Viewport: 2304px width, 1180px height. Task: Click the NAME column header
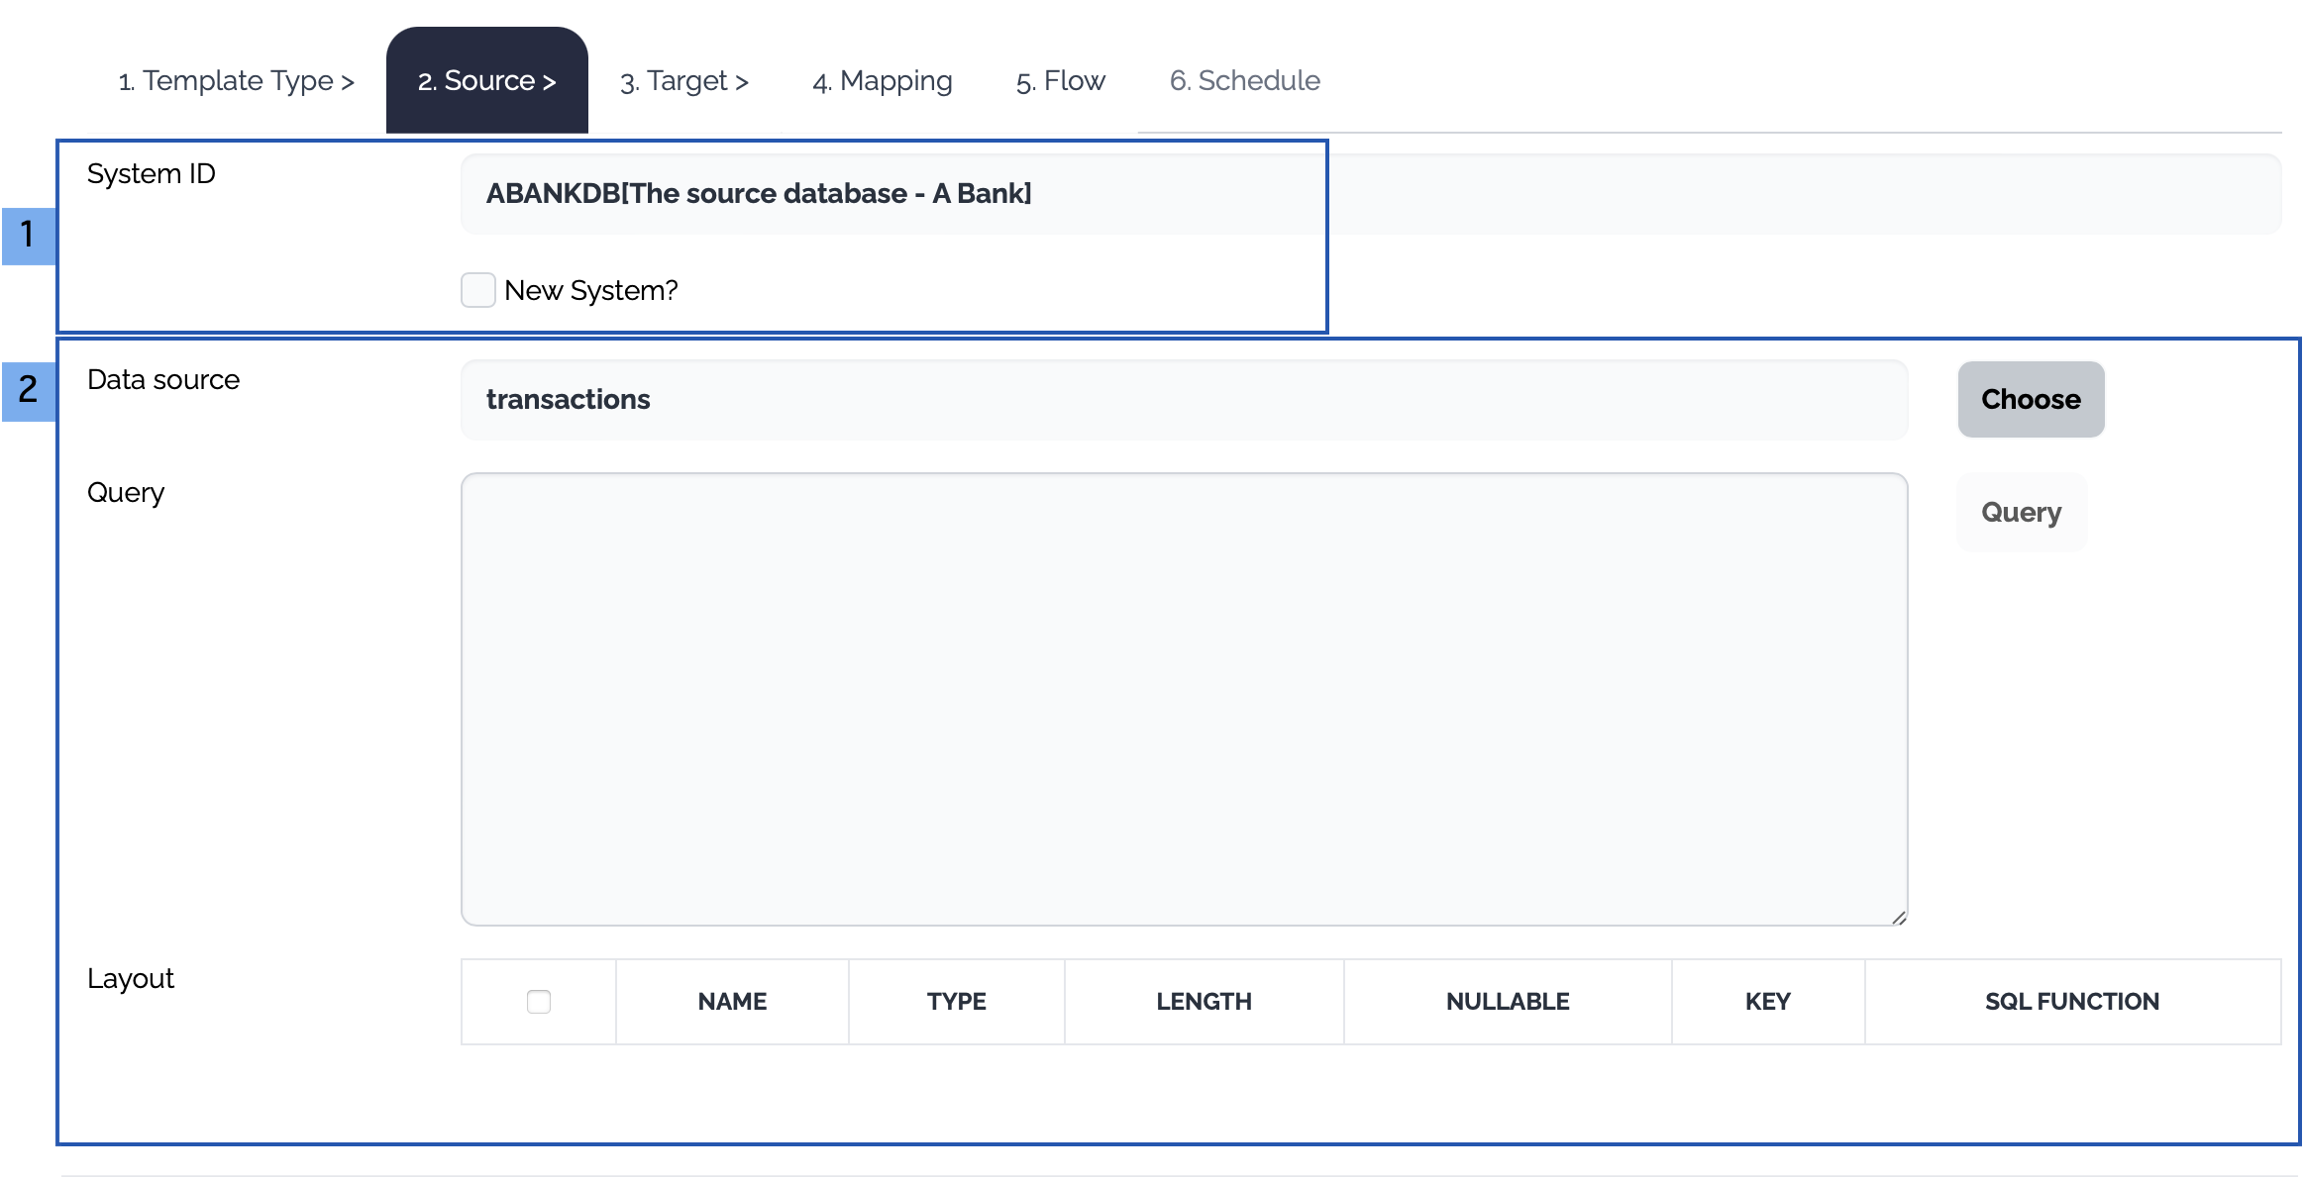click(732, 1001)
